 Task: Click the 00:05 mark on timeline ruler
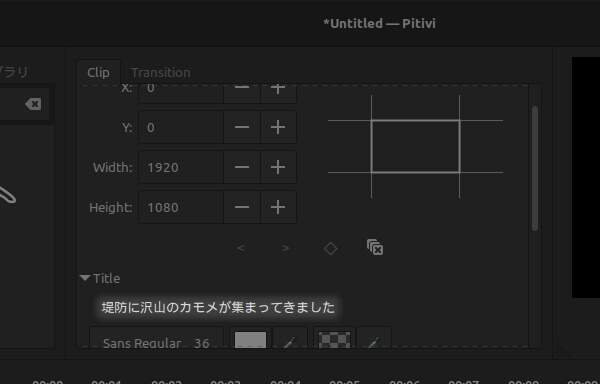[344, 381]
